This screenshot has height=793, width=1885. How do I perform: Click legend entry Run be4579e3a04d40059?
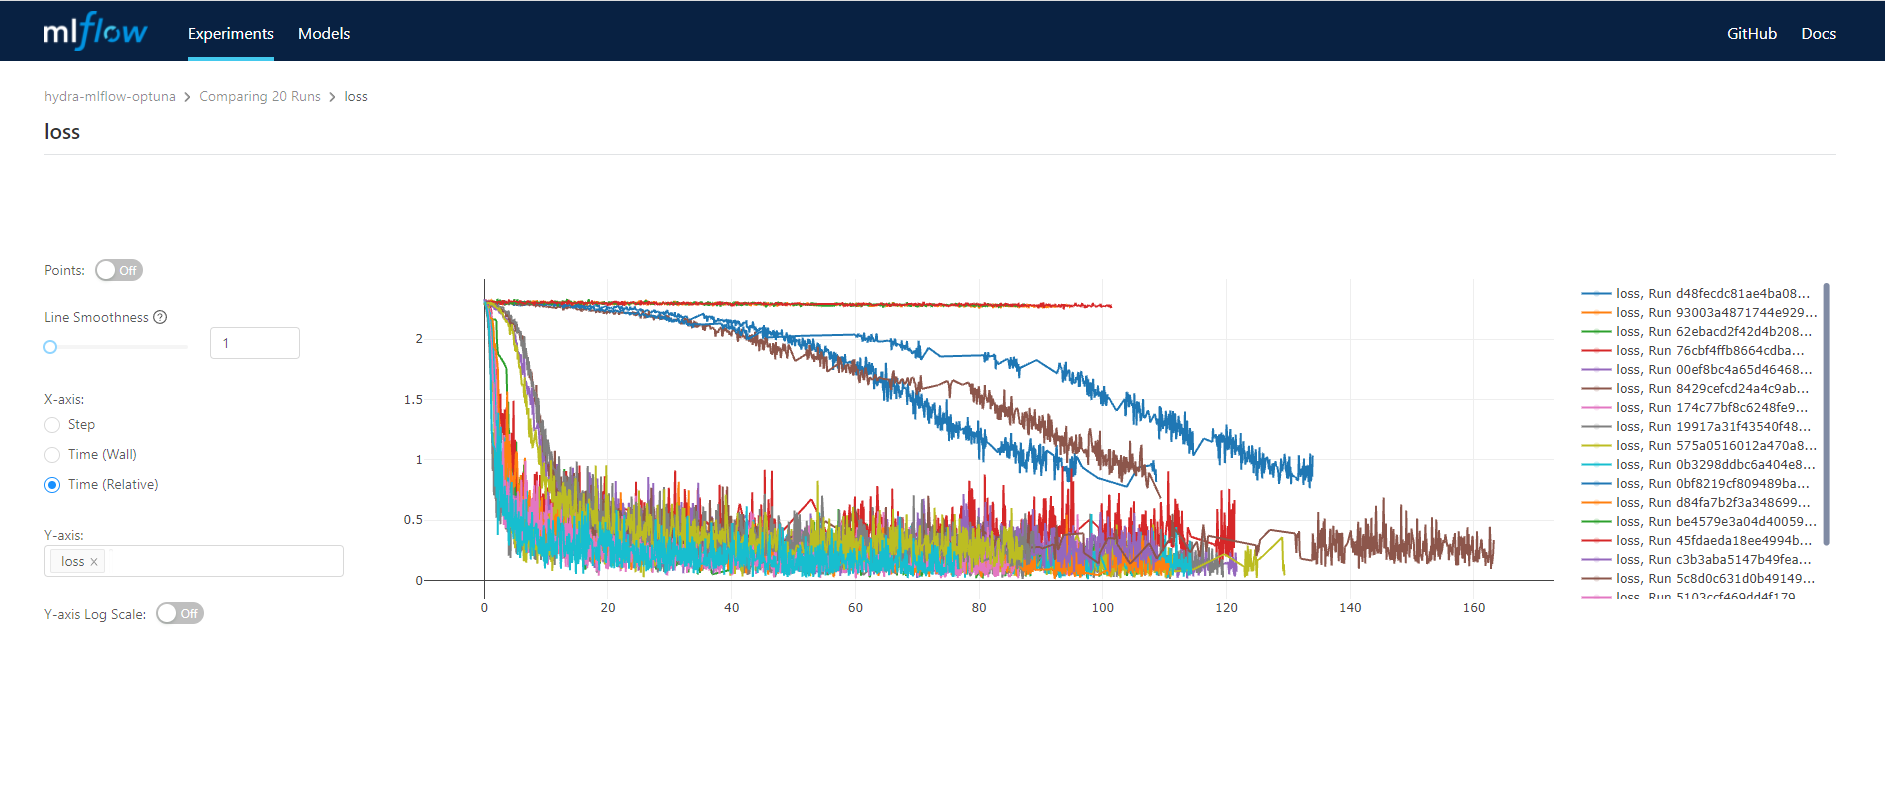1699,521
